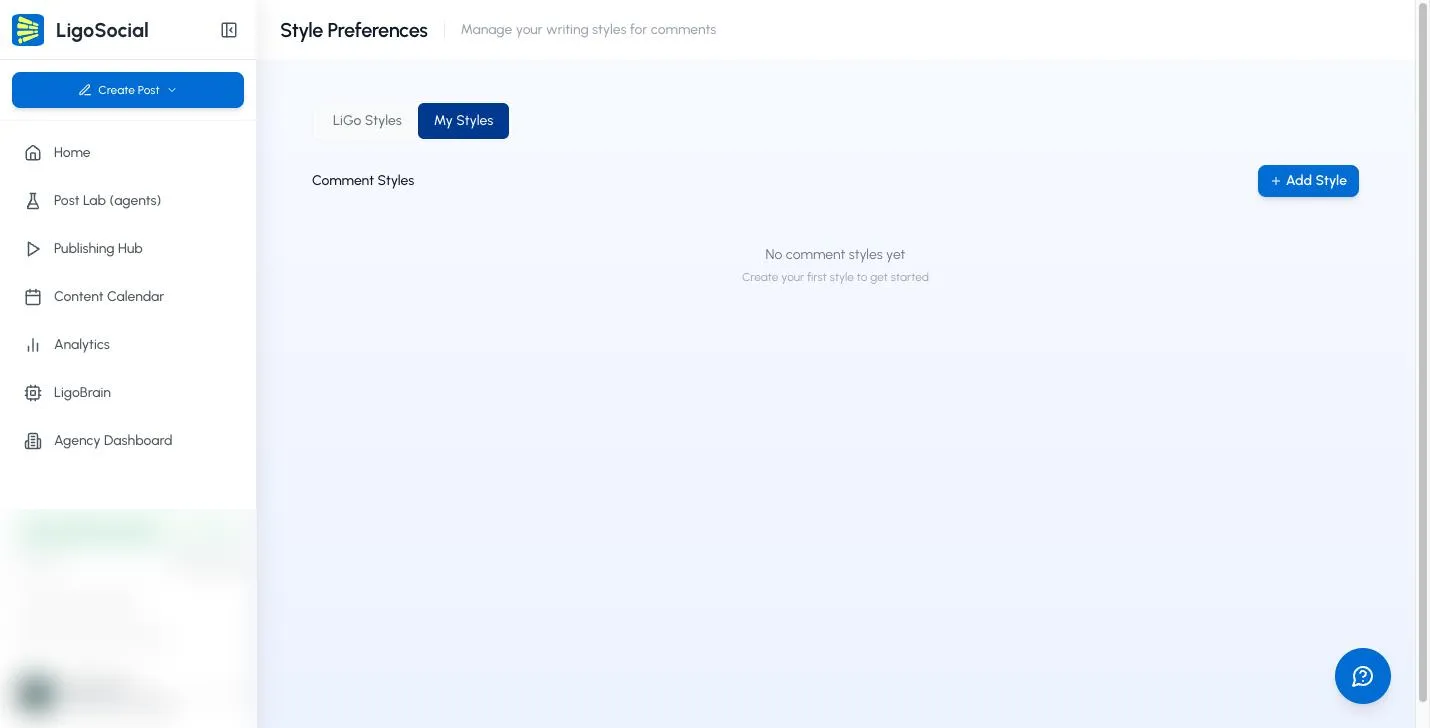The width and height of the screenshot is (1430, 728).
Task: Click the Agency Dashboard building icon
Action: tap(33, 441)
